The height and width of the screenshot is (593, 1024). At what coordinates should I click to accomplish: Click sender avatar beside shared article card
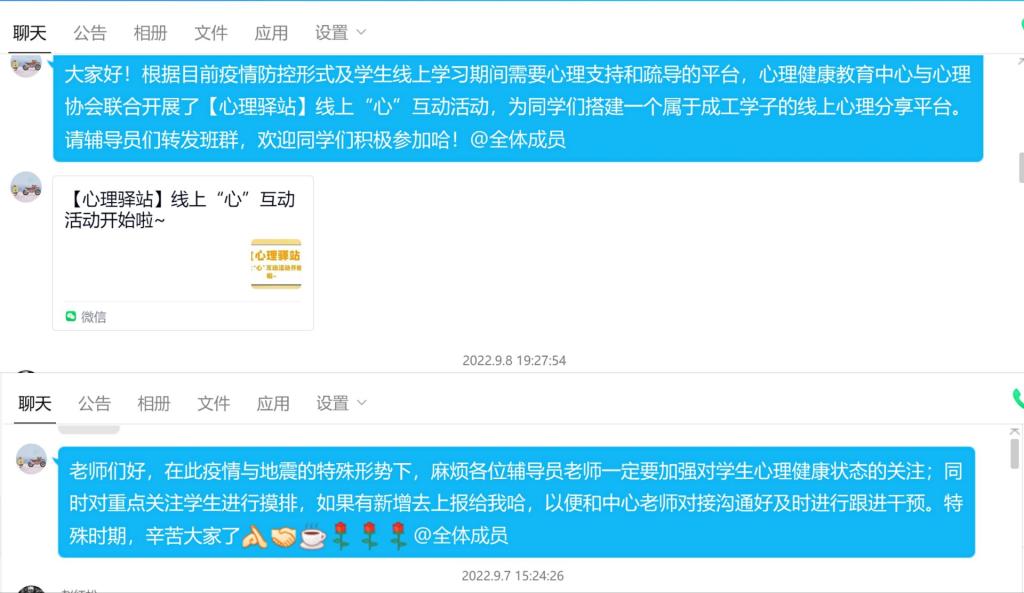point(27,187)
